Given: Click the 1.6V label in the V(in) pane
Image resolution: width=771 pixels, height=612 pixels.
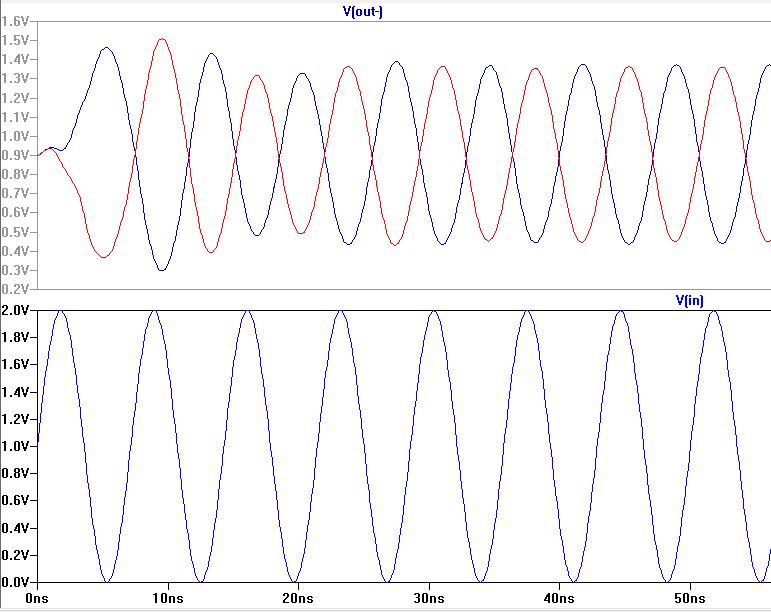Looking at the screenshot, I should click(x=15, y=364).
